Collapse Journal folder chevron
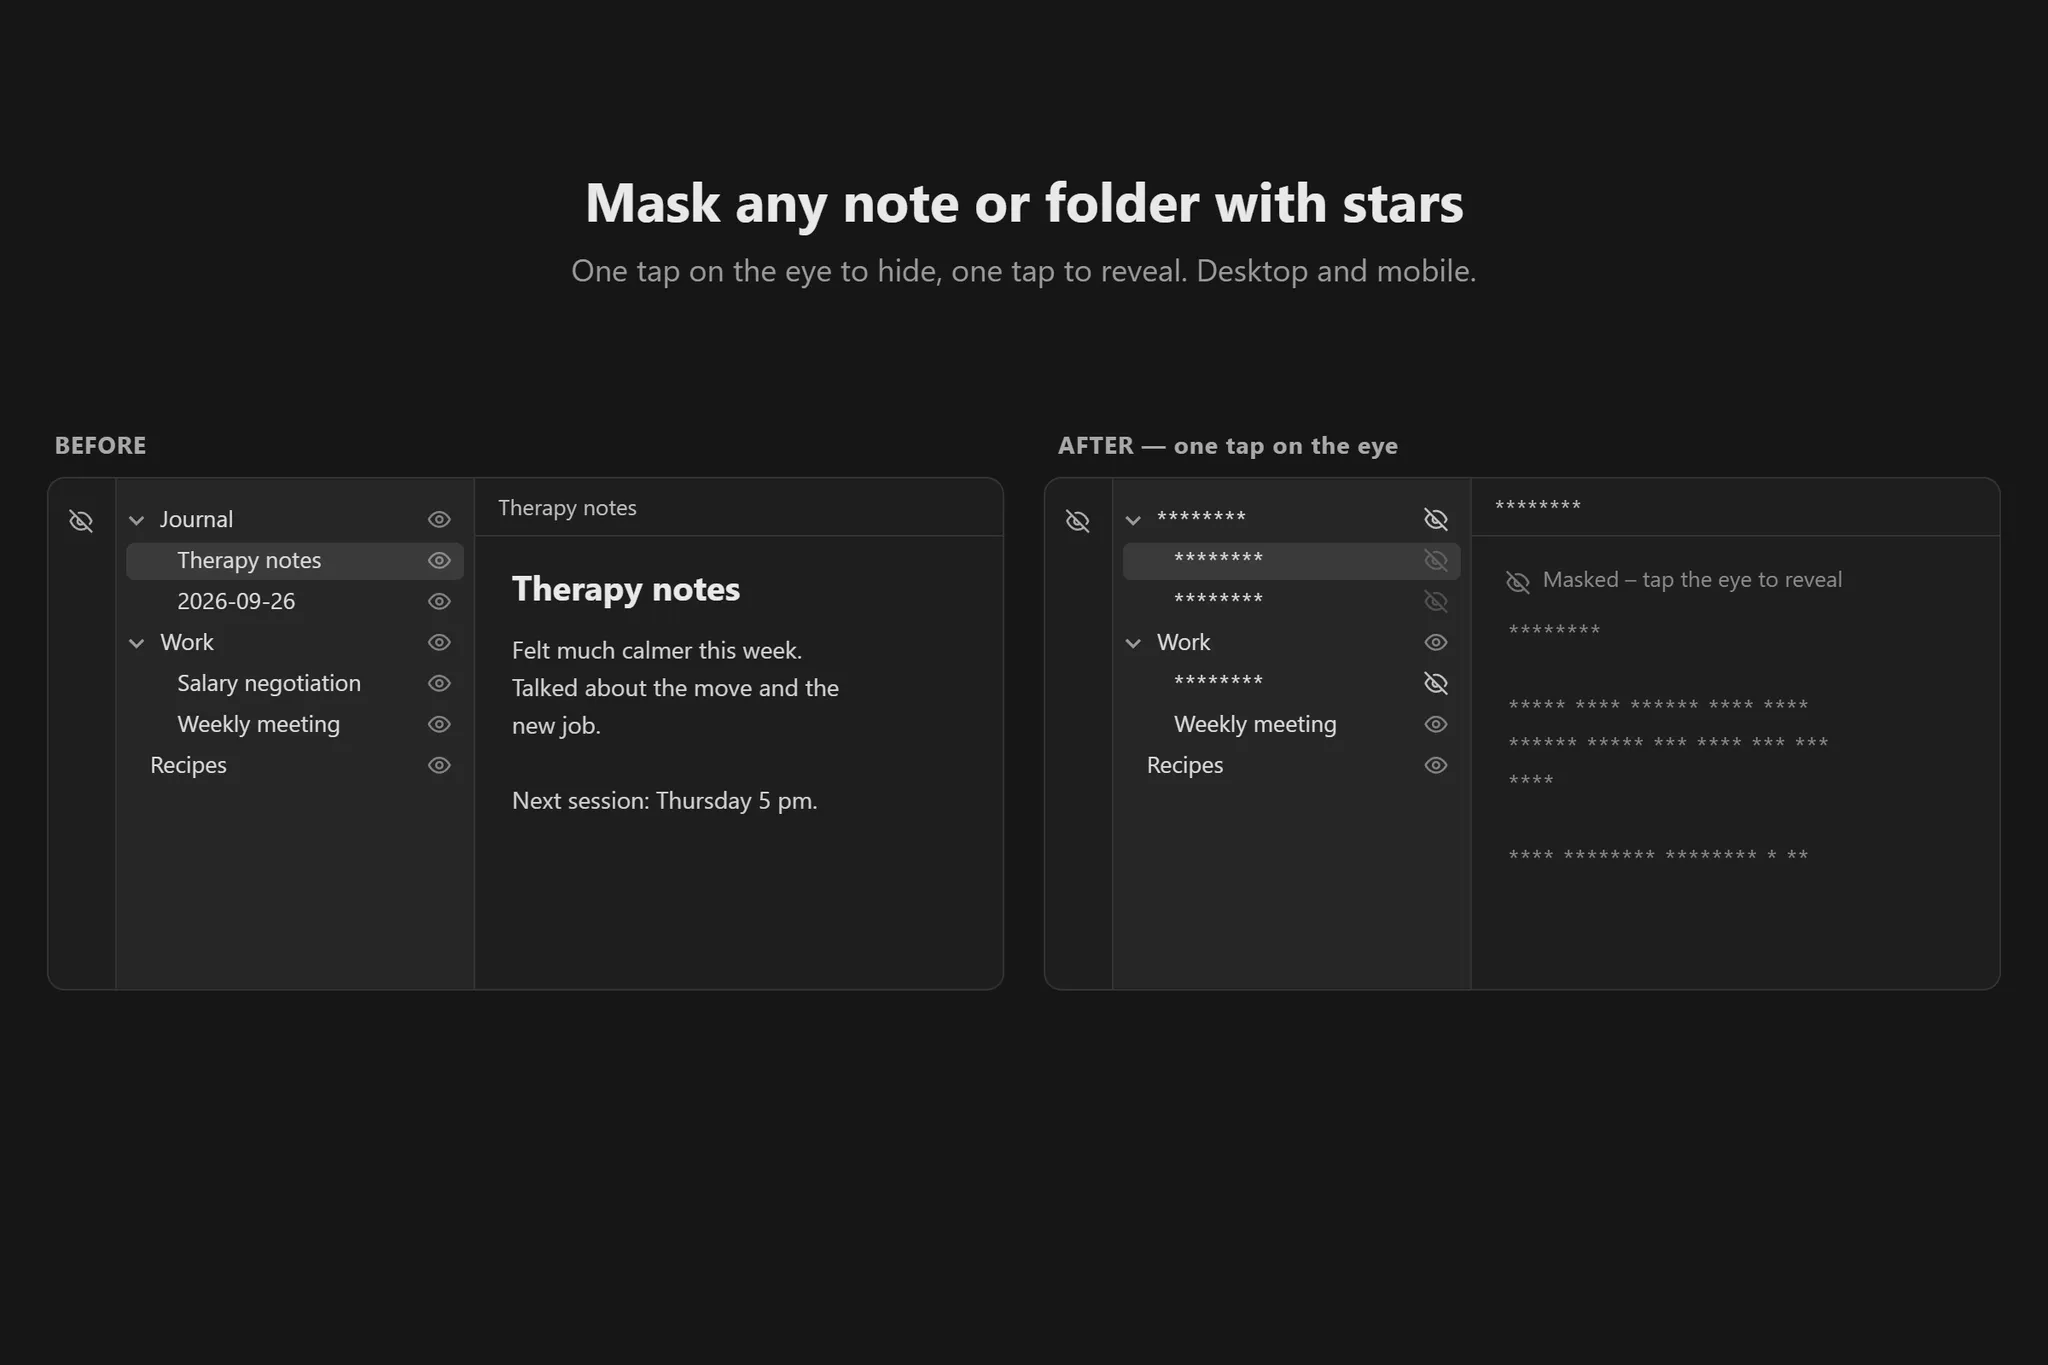The width and height of the screenshot is (2048, 1365). [137, 520]
